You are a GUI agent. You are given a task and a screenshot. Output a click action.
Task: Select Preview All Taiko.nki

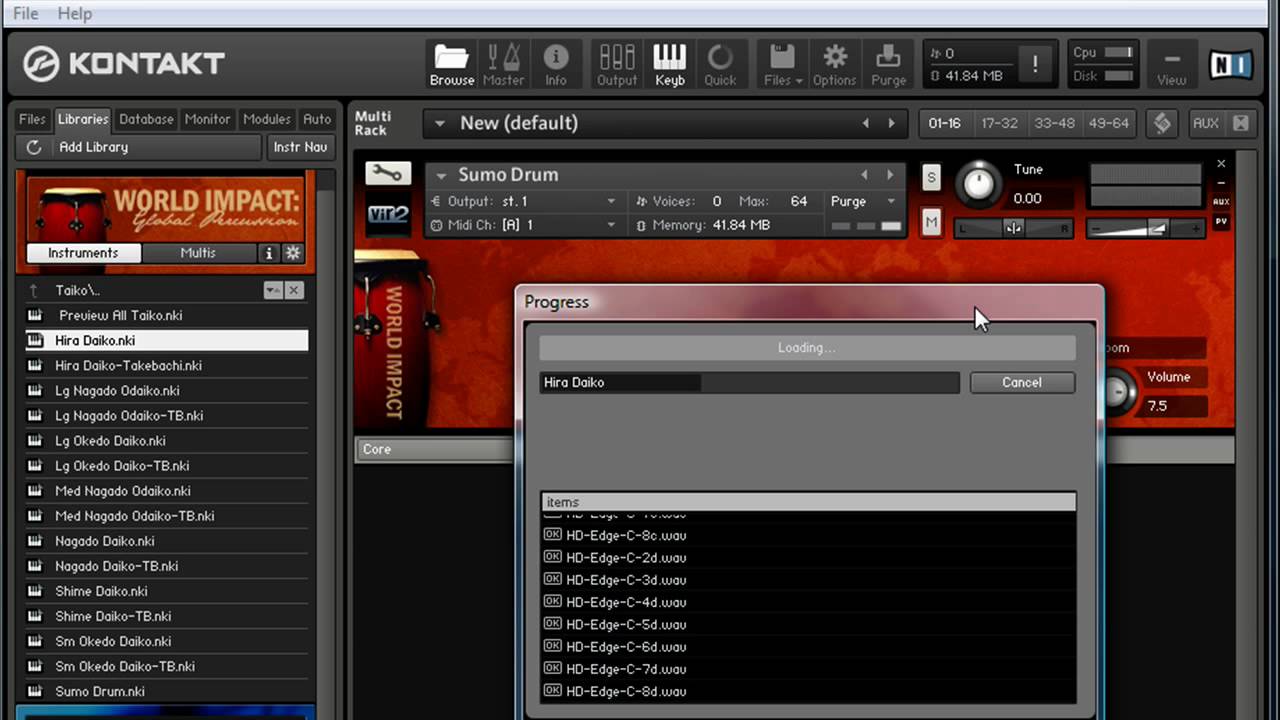(166, 315)
